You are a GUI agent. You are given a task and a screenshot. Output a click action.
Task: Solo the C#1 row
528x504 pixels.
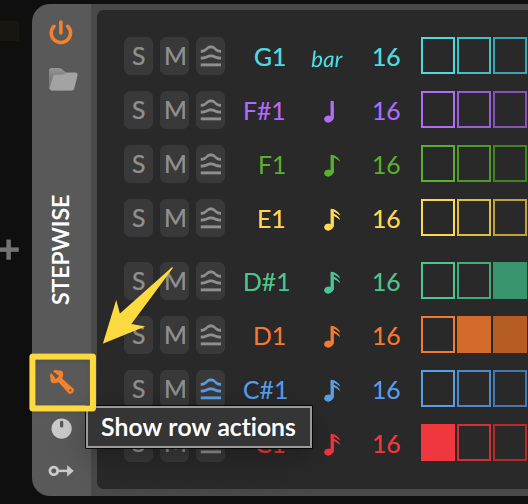pos(138,389)
